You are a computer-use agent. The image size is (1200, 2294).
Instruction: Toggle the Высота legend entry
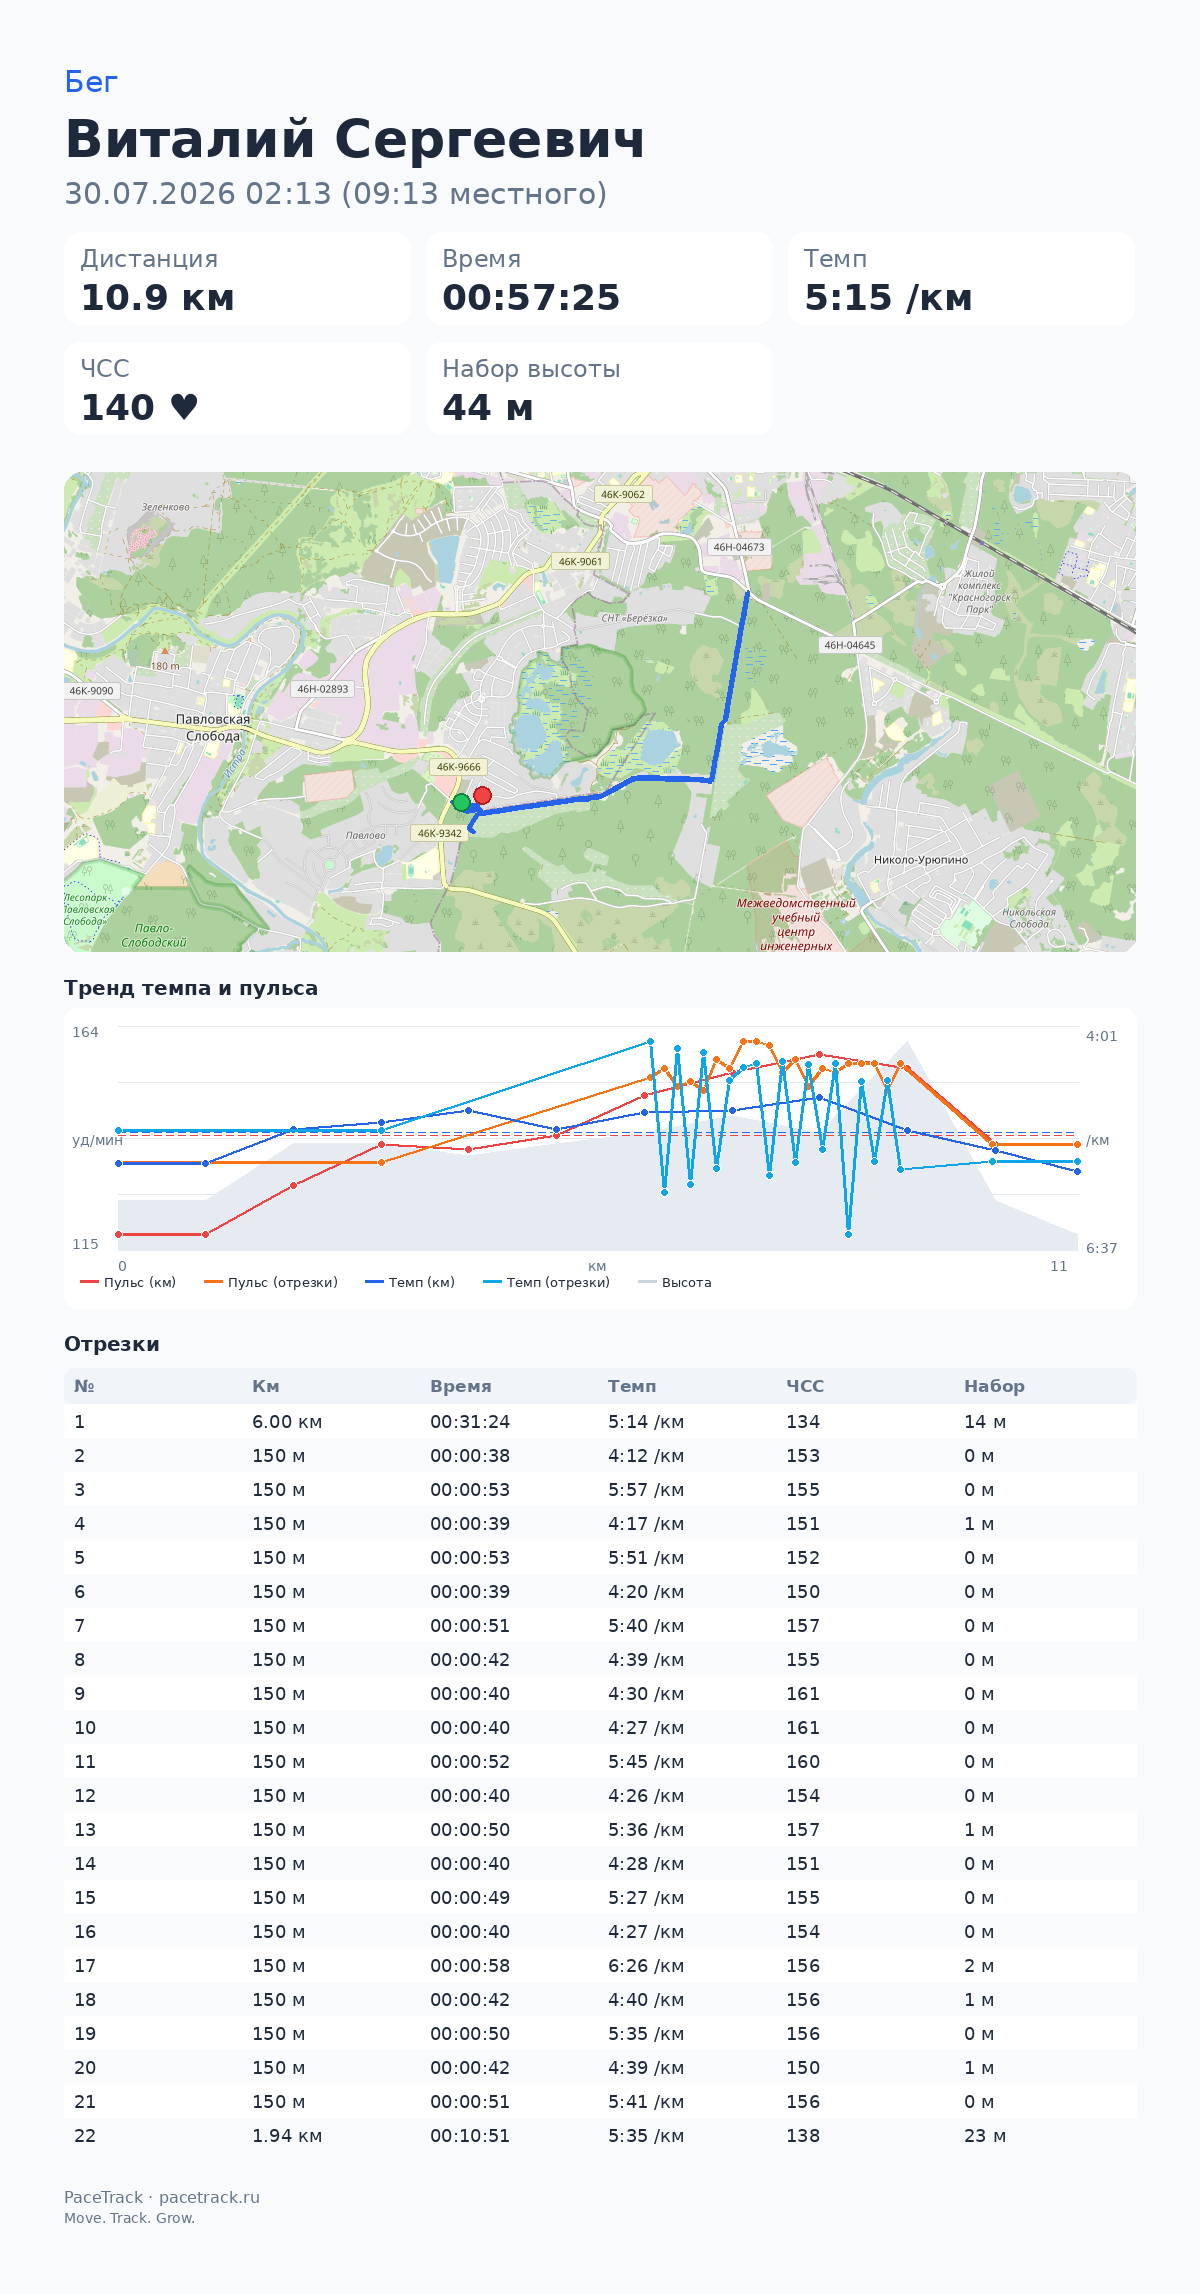pos(675,1282)
